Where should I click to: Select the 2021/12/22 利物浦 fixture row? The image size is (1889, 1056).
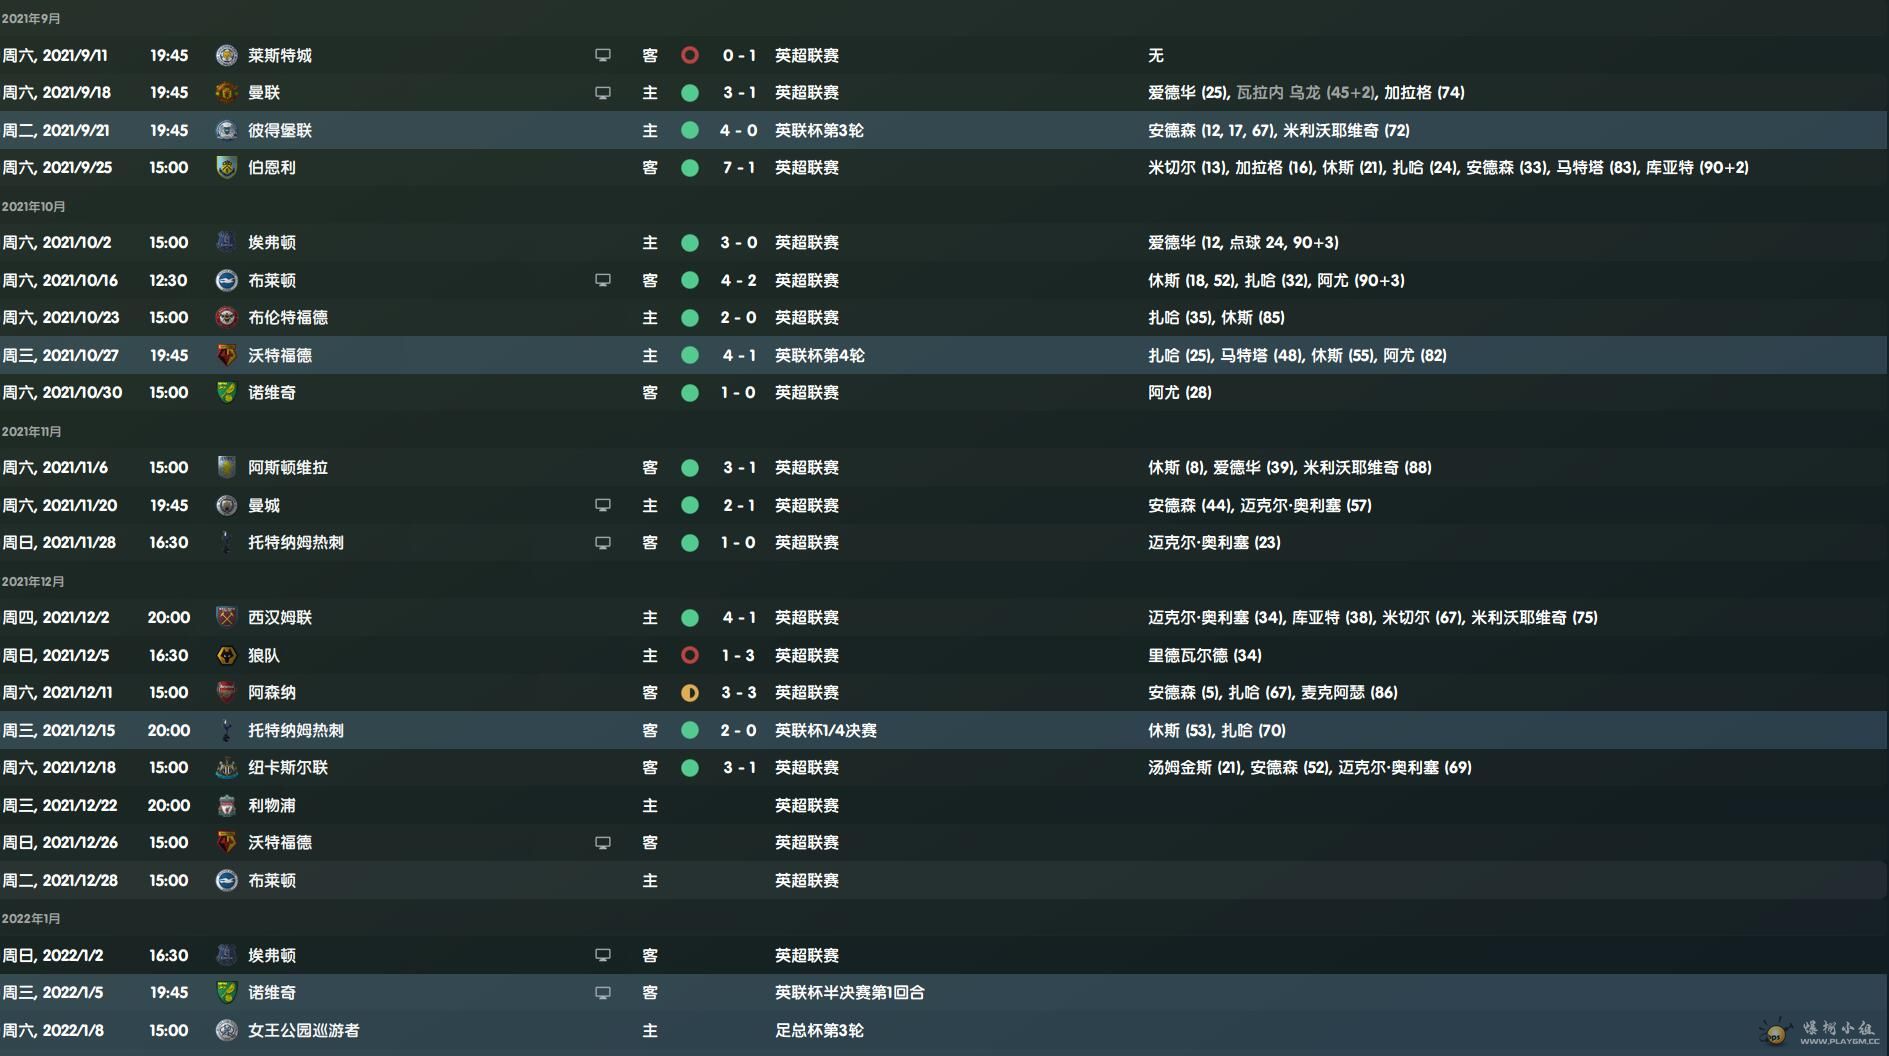944,805
